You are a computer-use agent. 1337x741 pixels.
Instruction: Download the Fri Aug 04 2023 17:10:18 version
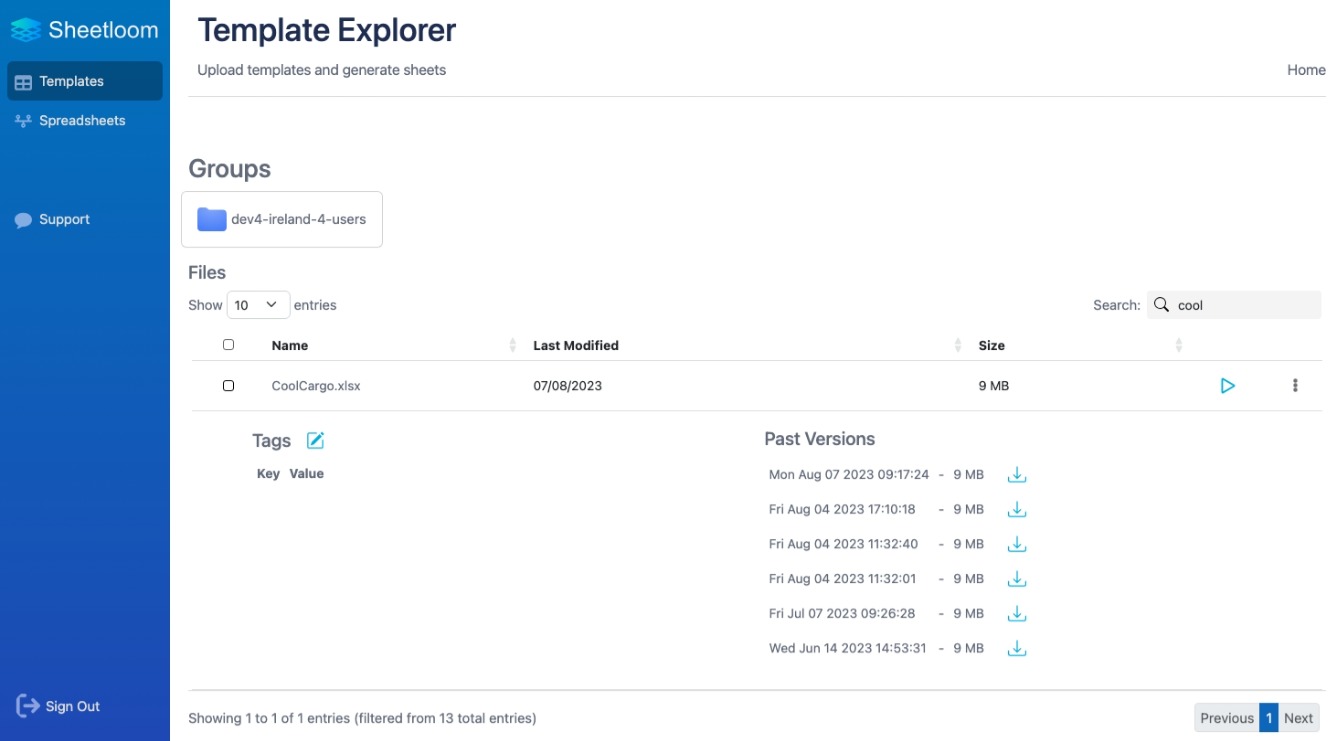pyautogui.click(x=1017, y=510)
